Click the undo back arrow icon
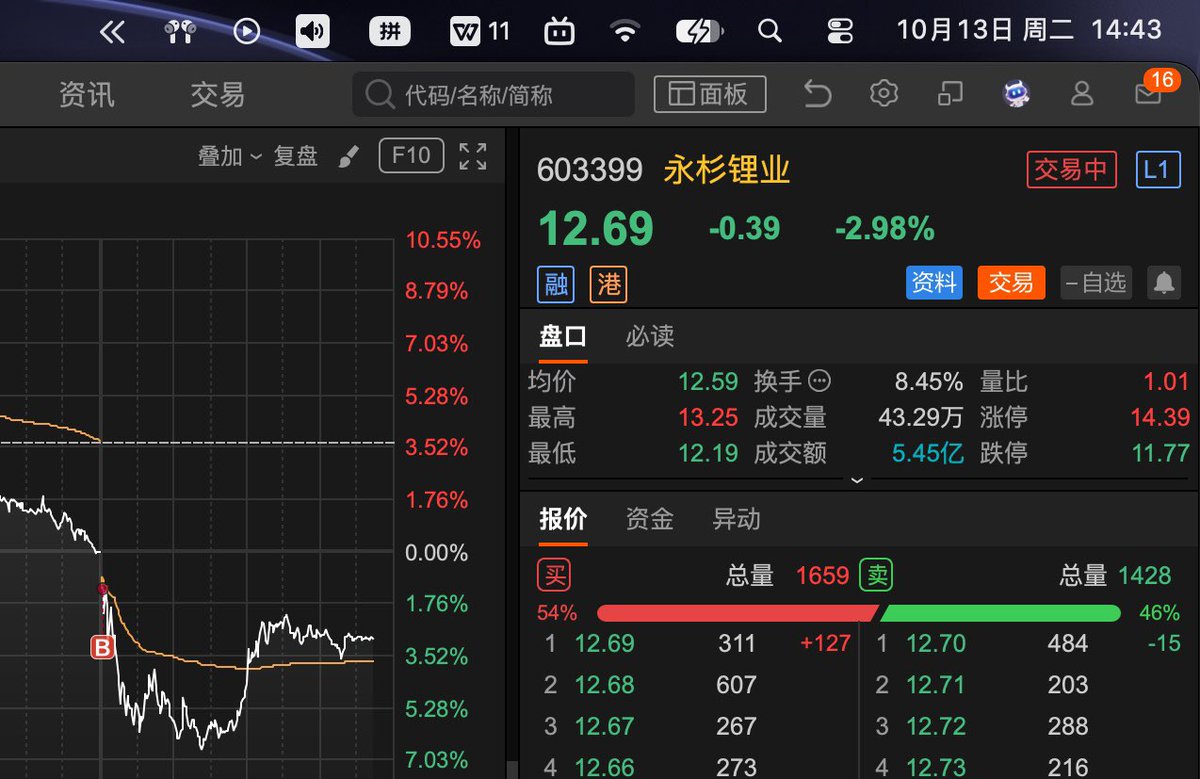This screenshot has height=779, width=1200. coord(818,94)
